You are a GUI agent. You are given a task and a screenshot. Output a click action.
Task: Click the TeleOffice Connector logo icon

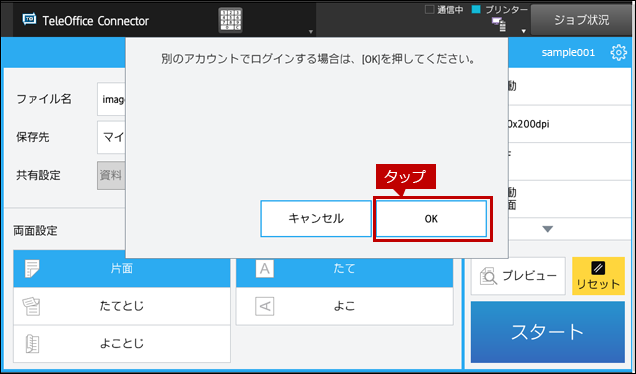click(29, 19)
